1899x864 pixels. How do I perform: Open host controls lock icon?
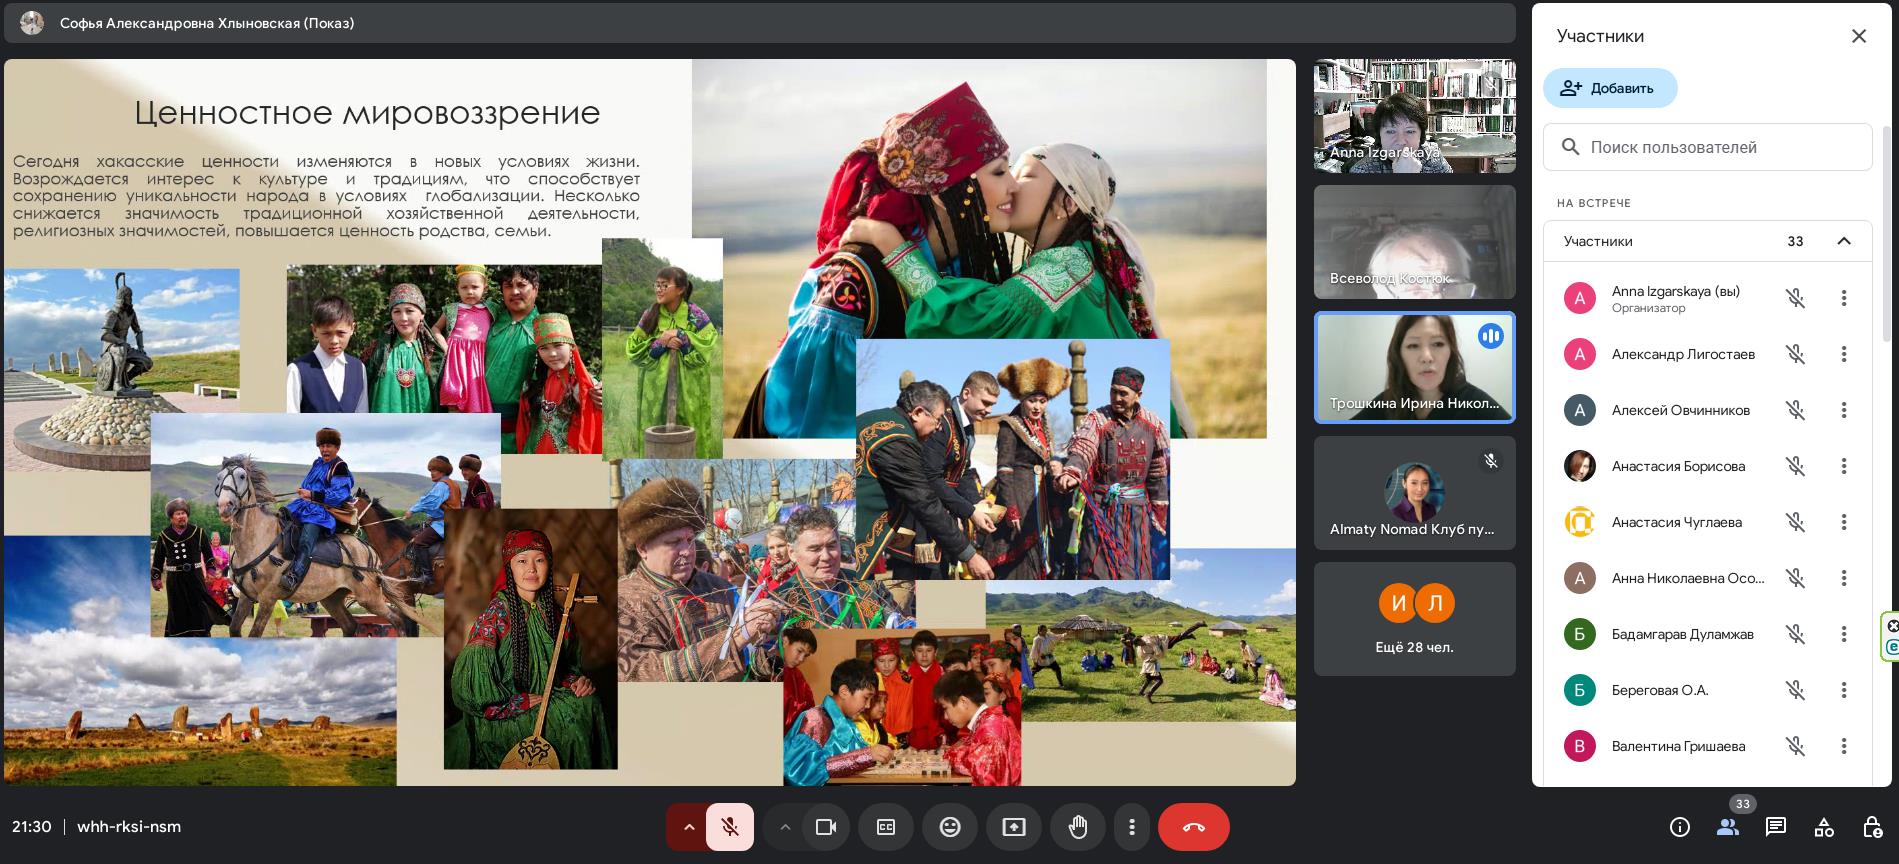click(1872, 827)
